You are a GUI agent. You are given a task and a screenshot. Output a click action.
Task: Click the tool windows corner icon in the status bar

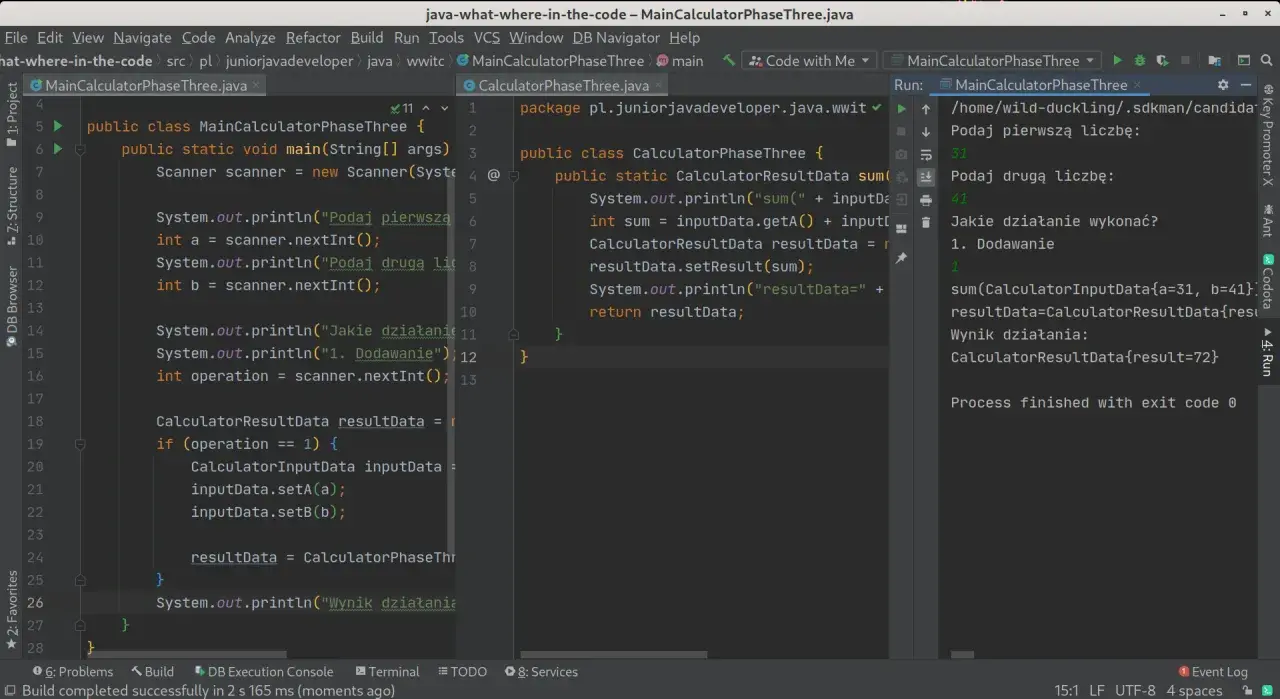(9, 691)
